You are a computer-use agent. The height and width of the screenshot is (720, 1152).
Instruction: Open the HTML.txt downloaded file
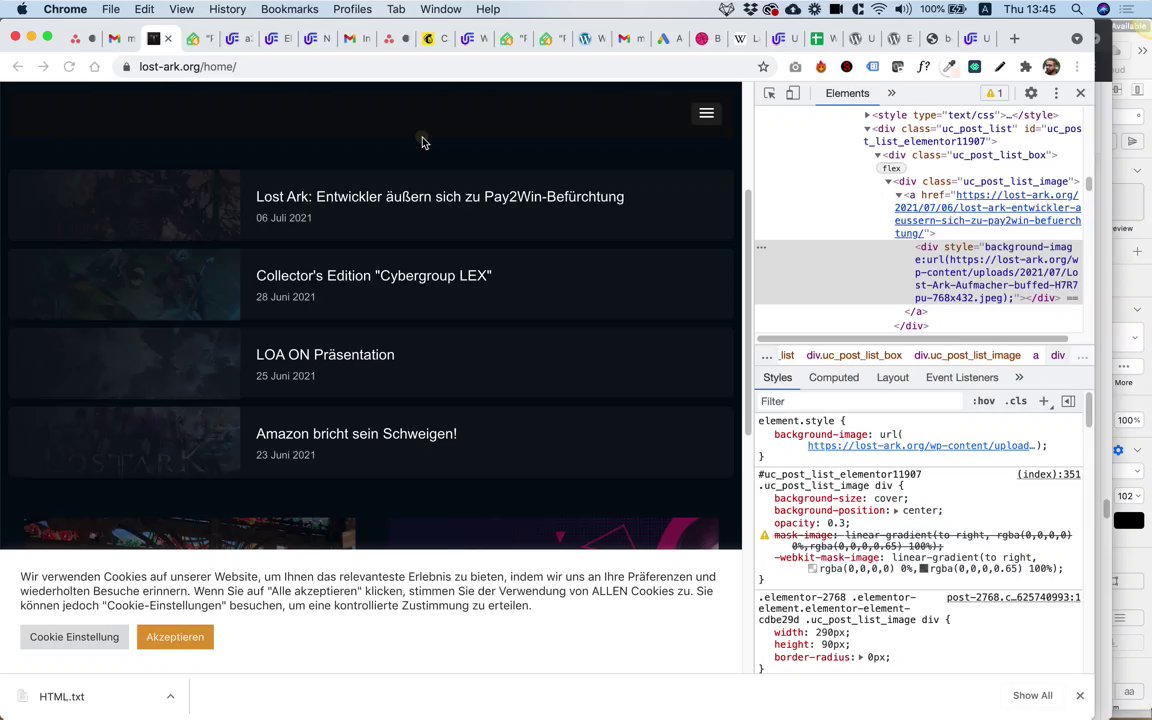pyautogui.click(x=62, y=696)
